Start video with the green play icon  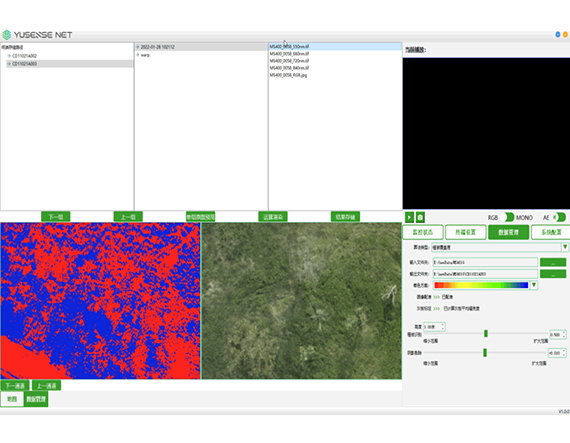coord(409,217)
